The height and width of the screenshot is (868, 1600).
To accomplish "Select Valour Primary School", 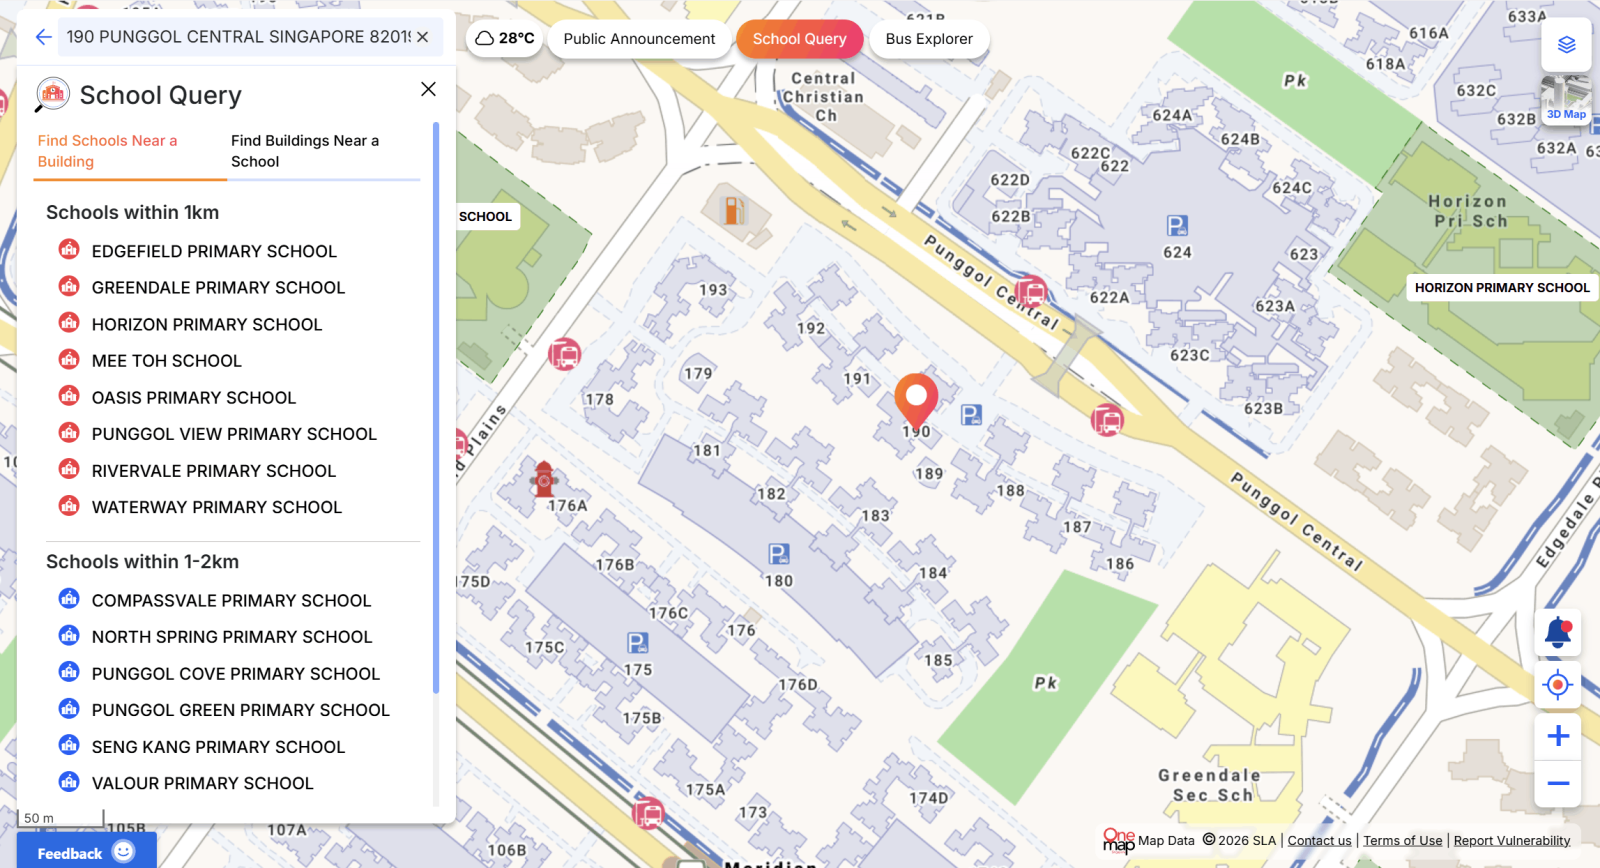I will (x=203, y=784).
